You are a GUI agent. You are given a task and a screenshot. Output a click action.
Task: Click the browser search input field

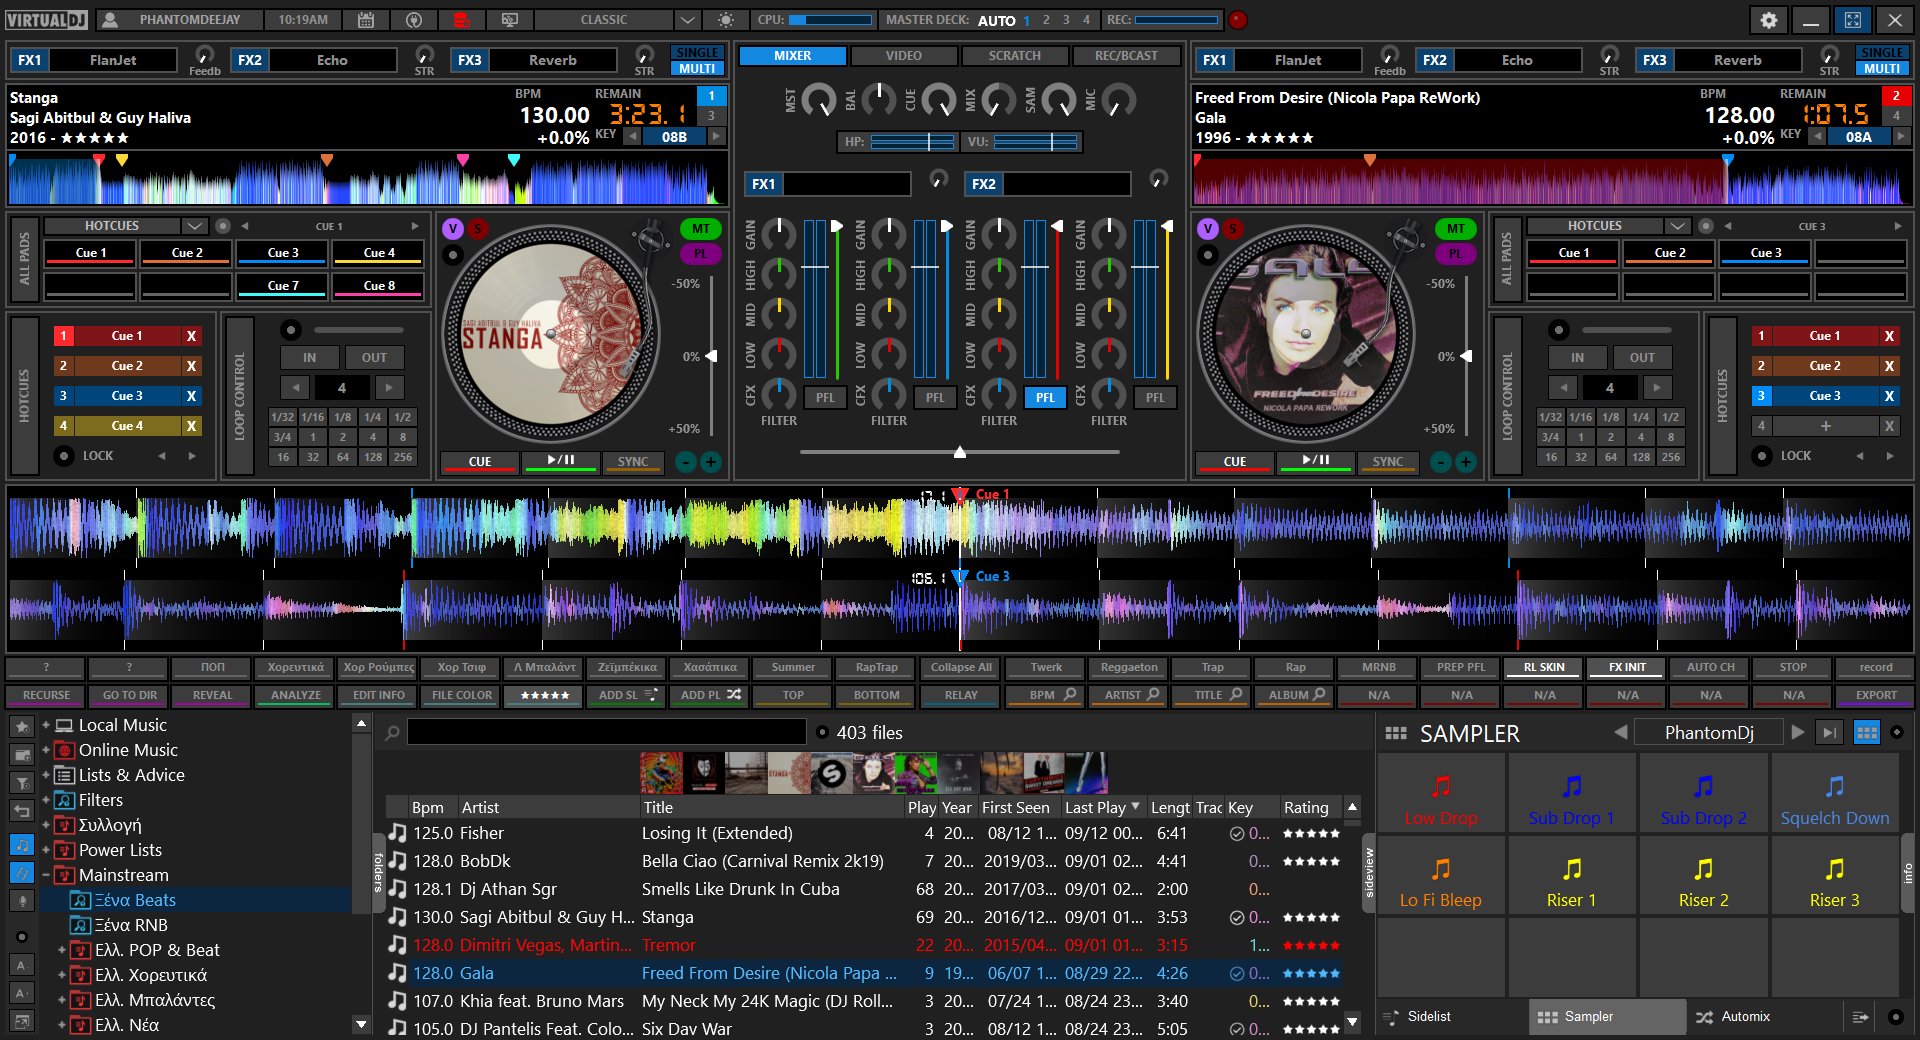[x=606, y=732]
